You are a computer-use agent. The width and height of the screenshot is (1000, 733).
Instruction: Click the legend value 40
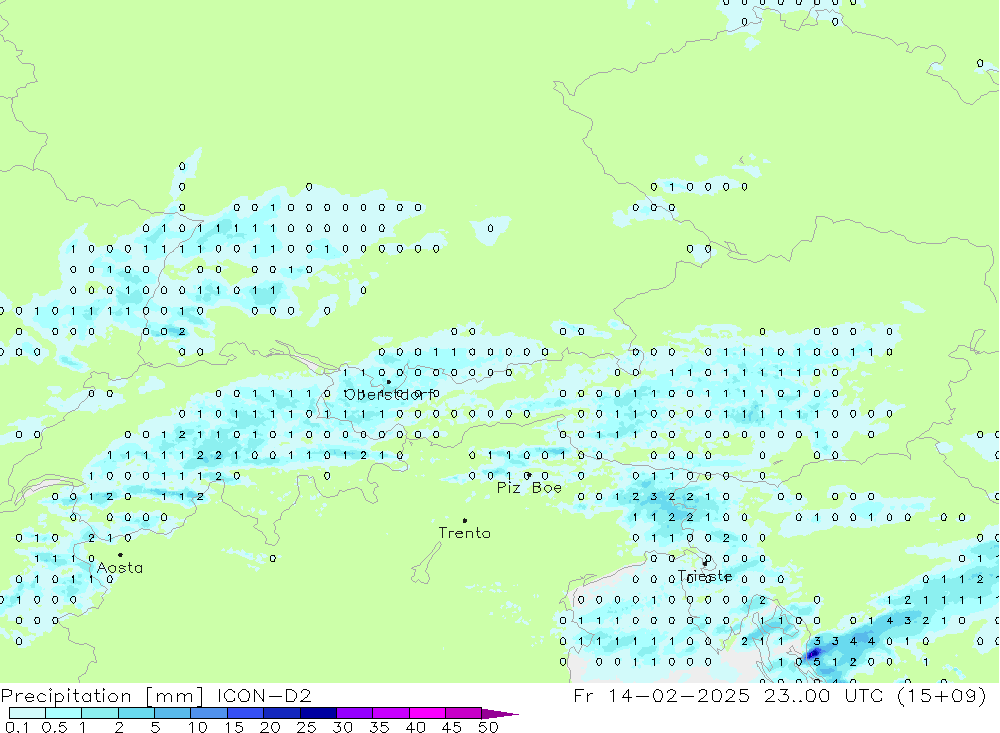[x=416, y=727]
